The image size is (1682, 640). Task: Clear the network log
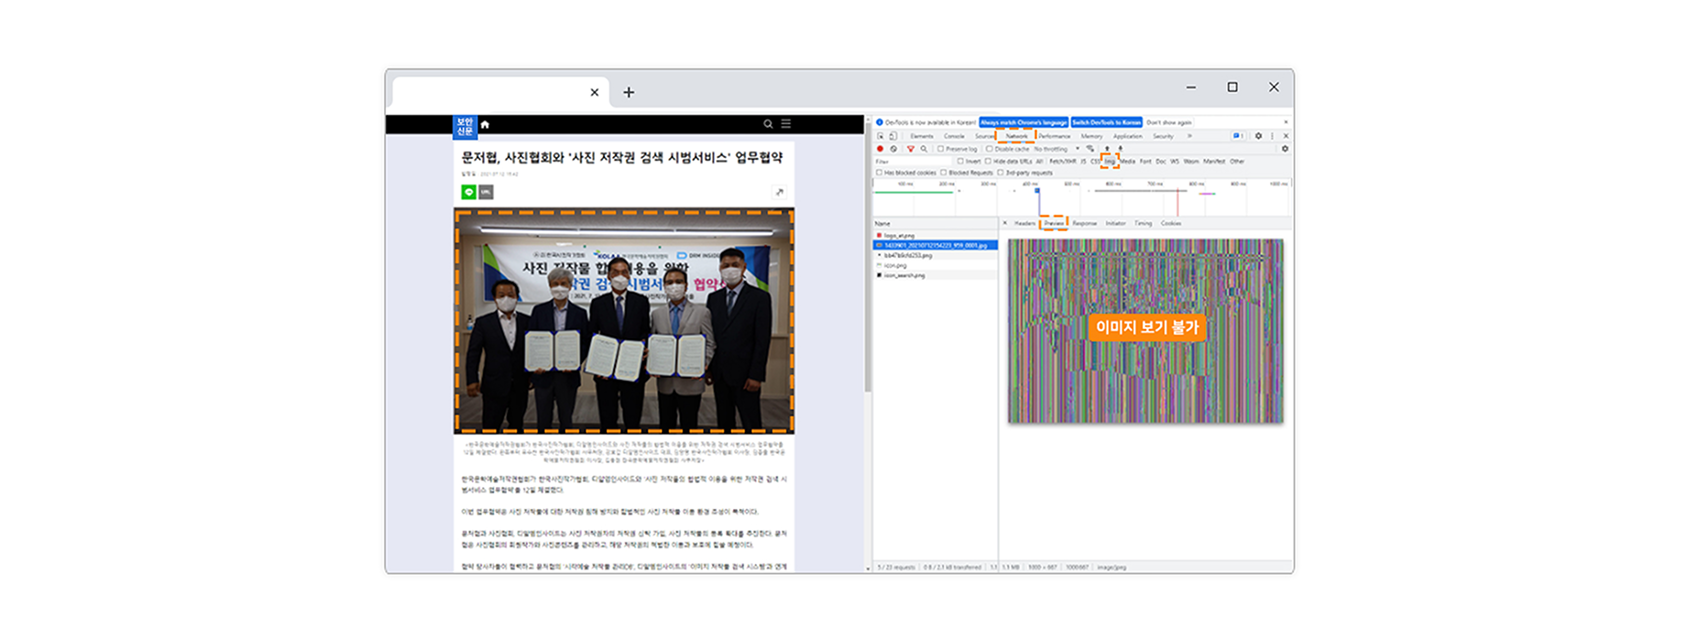894,149
